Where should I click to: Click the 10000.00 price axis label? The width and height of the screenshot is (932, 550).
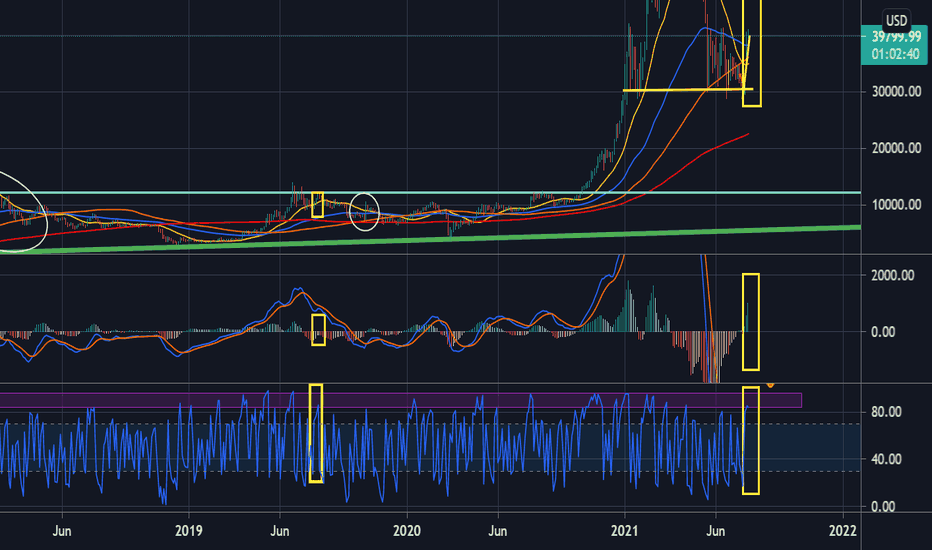[x=896, y=205]
